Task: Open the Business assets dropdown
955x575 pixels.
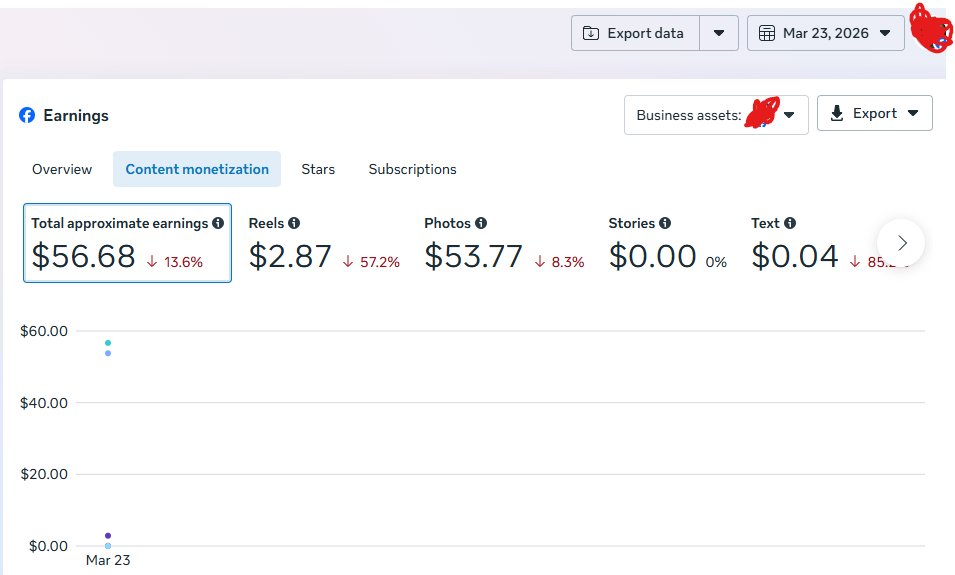Action: [716, 115]
